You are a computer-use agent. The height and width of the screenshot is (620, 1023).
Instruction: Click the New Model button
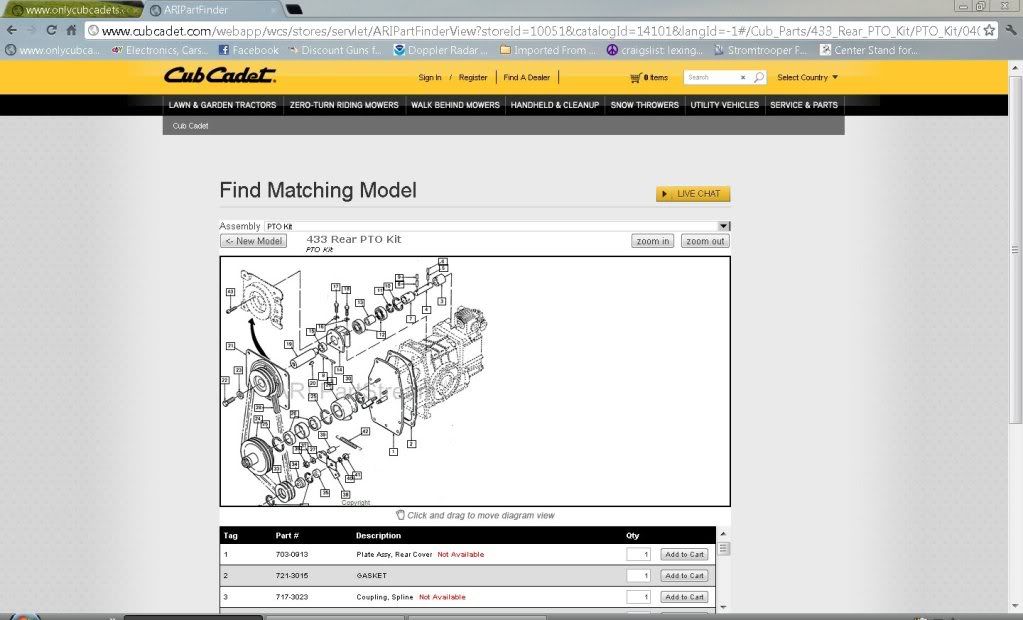pos(254,241)
